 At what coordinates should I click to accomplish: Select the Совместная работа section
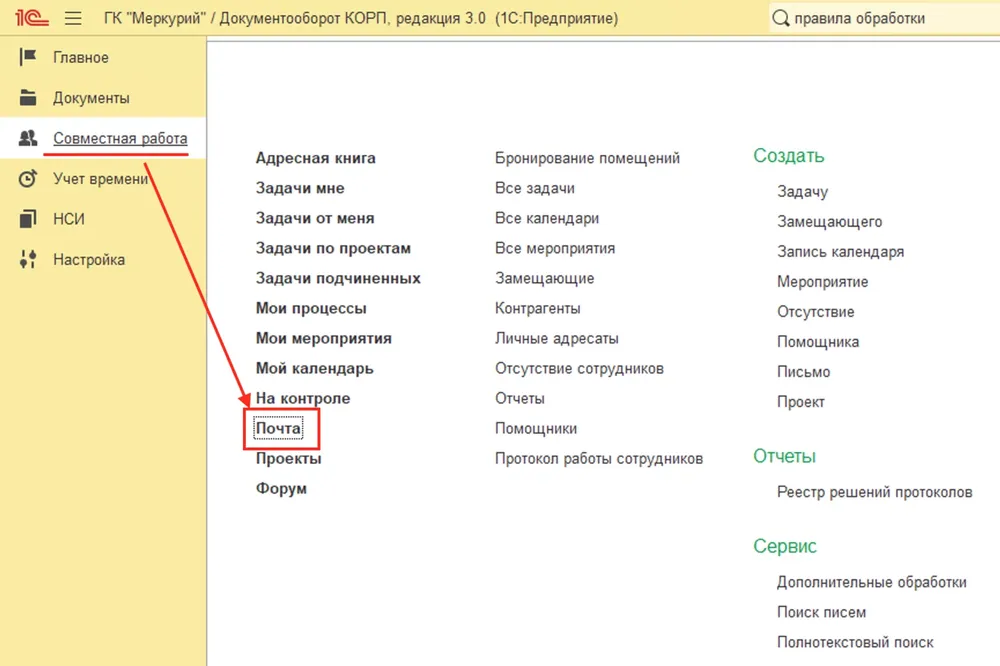120,138
